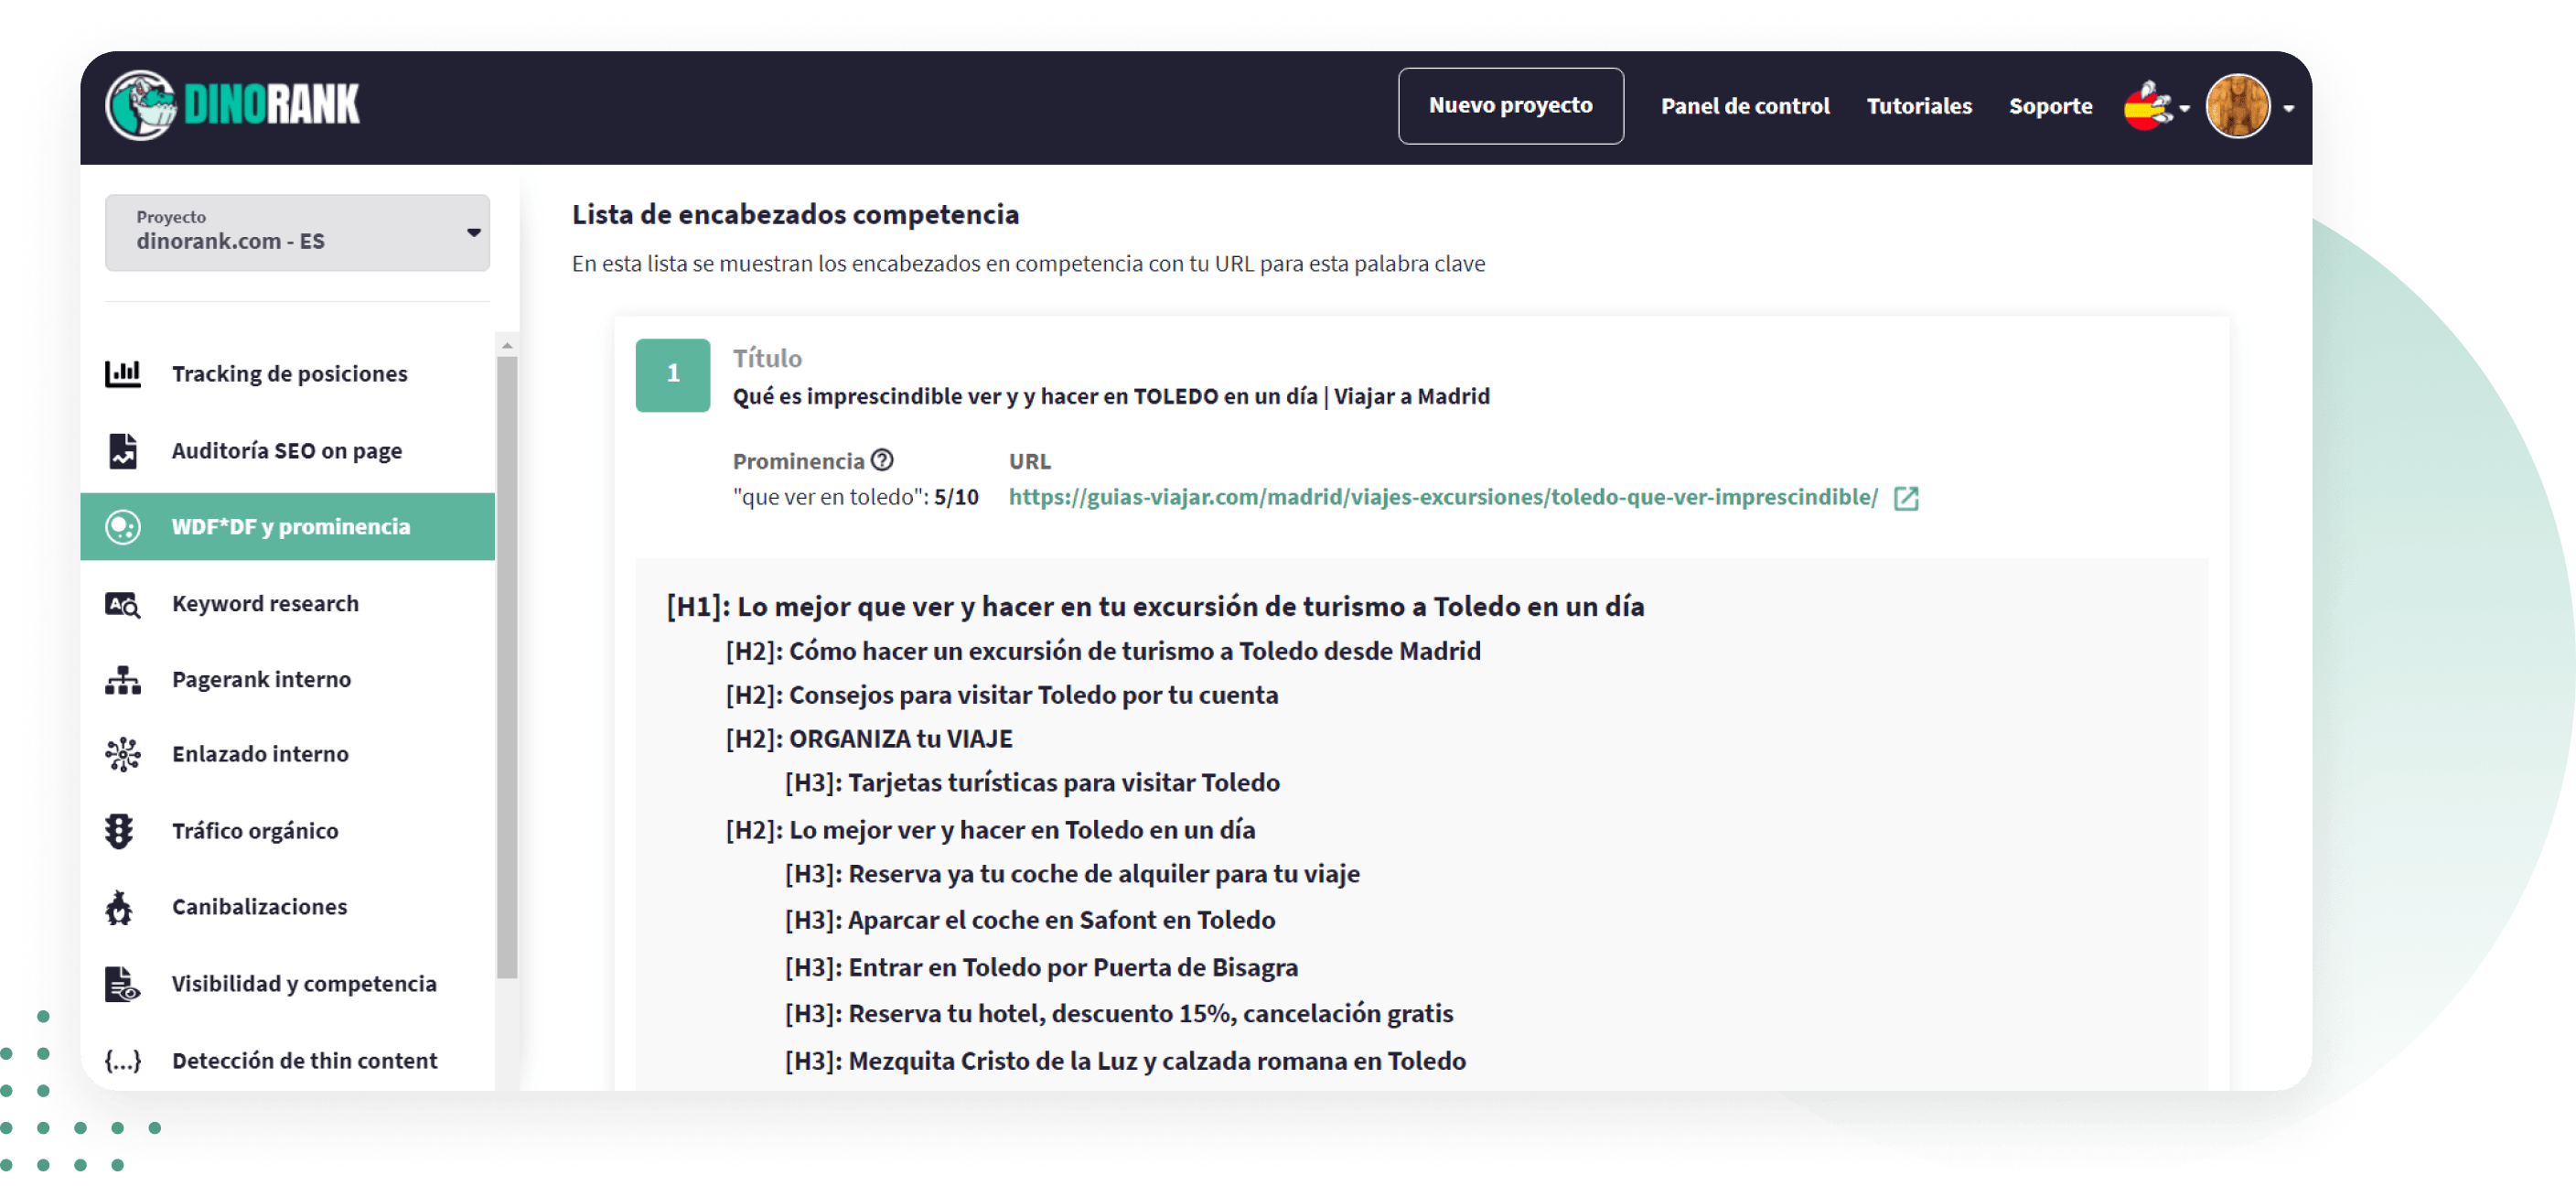
Task: Click H3 Tarjetas turísticas para visitar Toledo
Action: tap(1031, 782)
